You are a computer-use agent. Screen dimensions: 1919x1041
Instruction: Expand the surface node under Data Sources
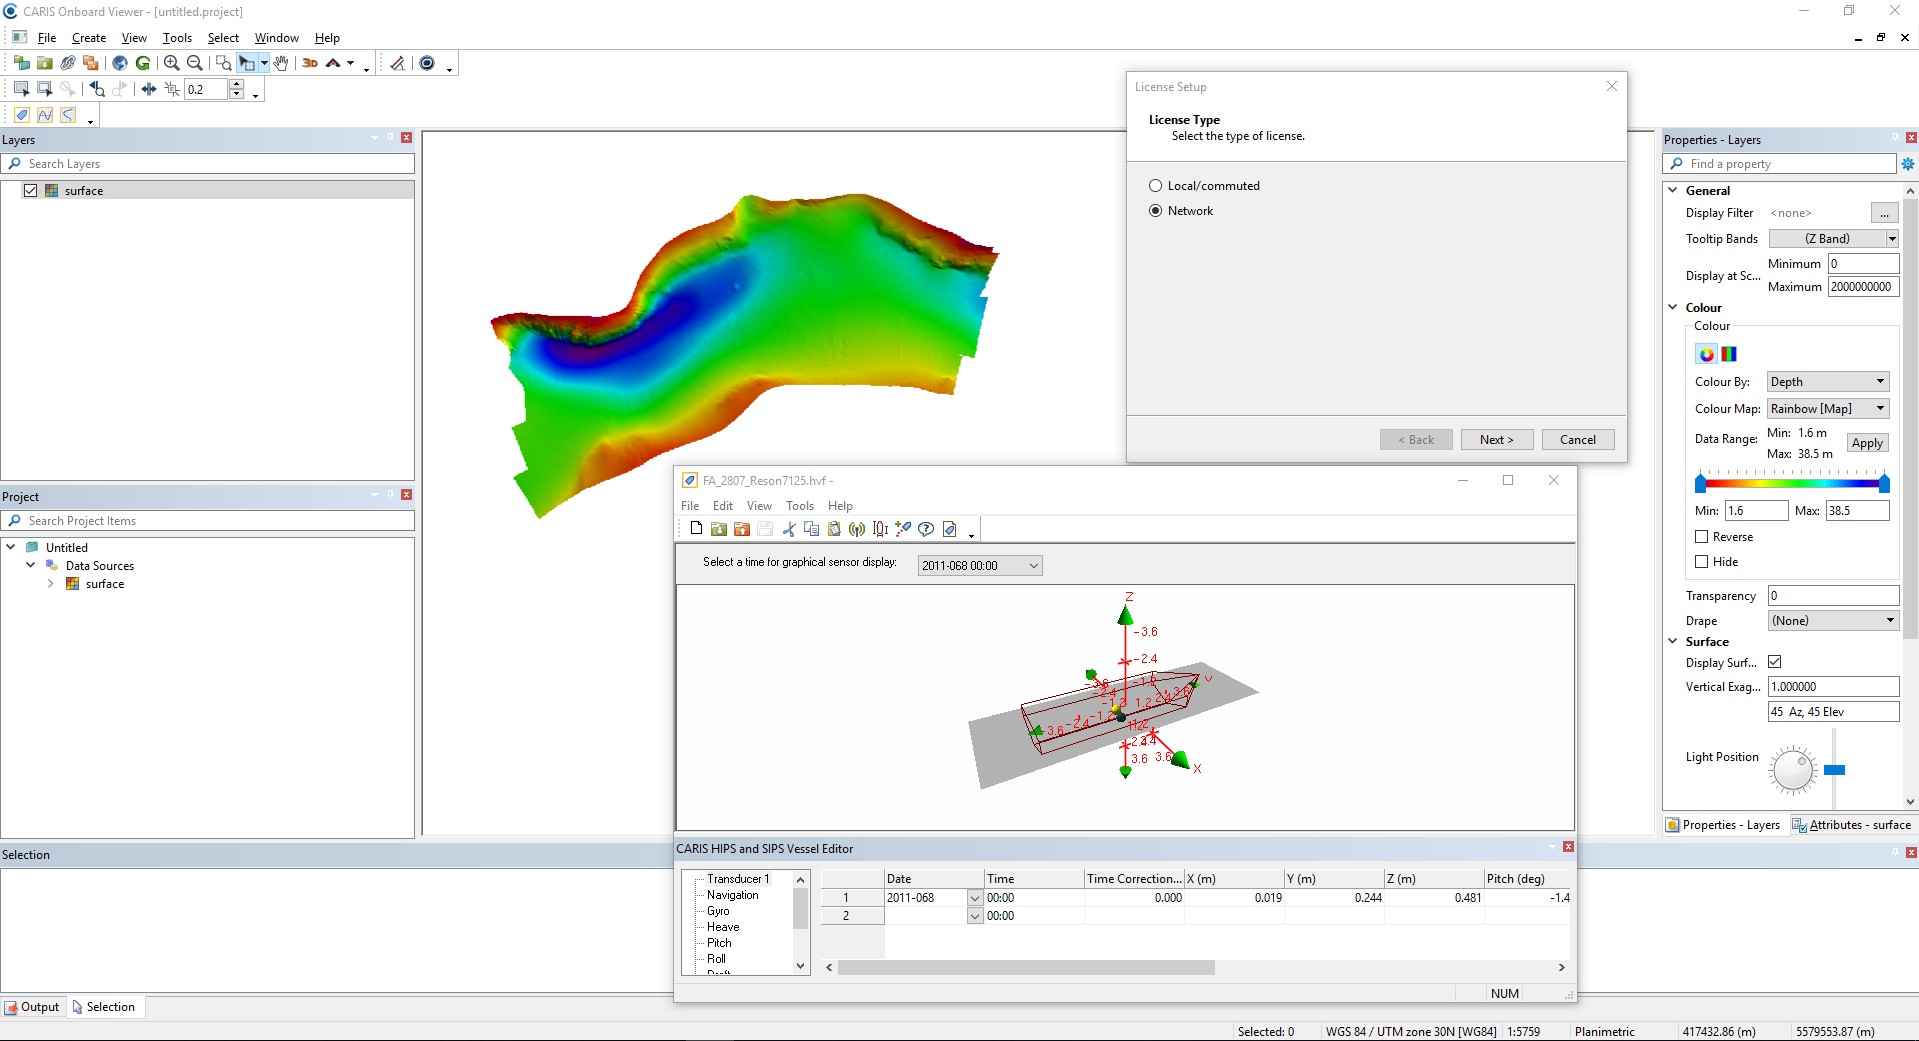pos(50,584)
